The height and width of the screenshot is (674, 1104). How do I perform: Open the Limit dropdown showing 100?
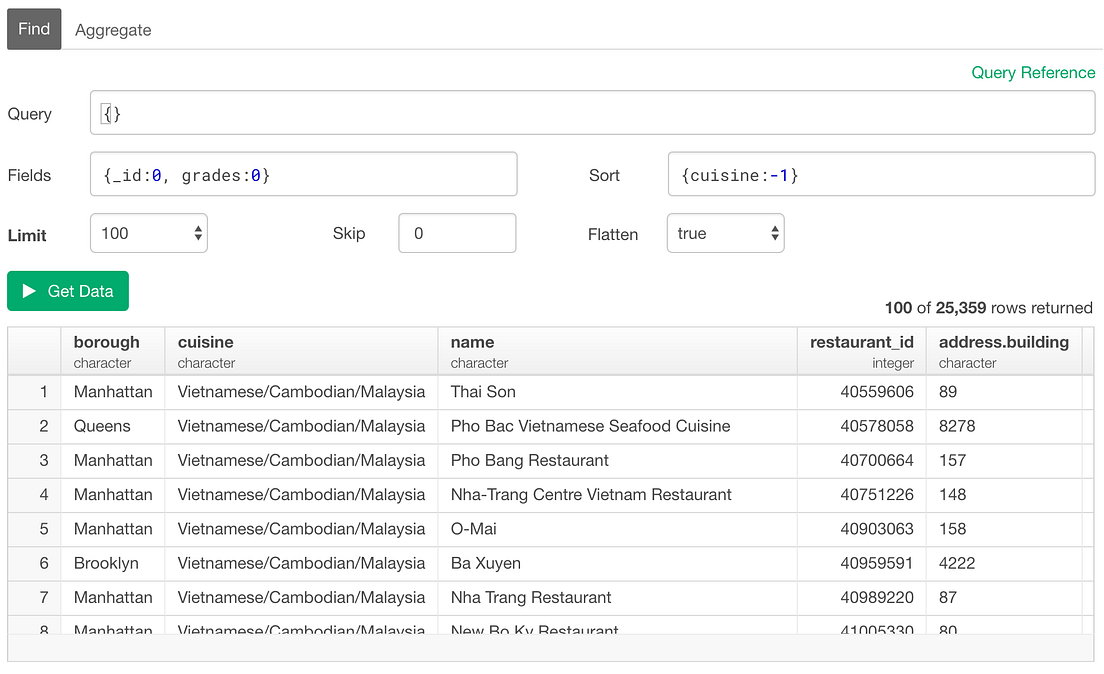coord(148,232)
